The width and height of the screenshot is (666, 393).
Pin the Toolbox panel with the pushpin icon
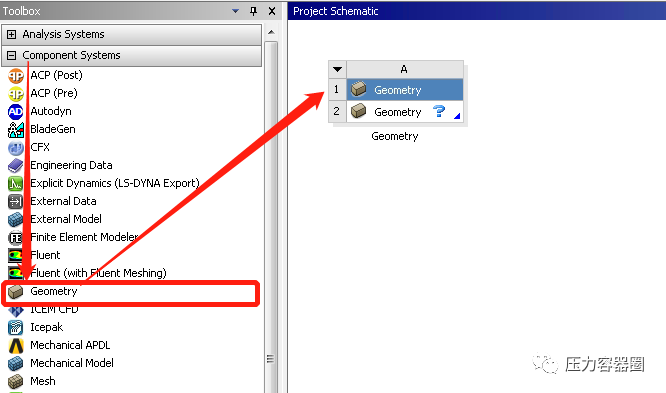click(x=254, y=11)
